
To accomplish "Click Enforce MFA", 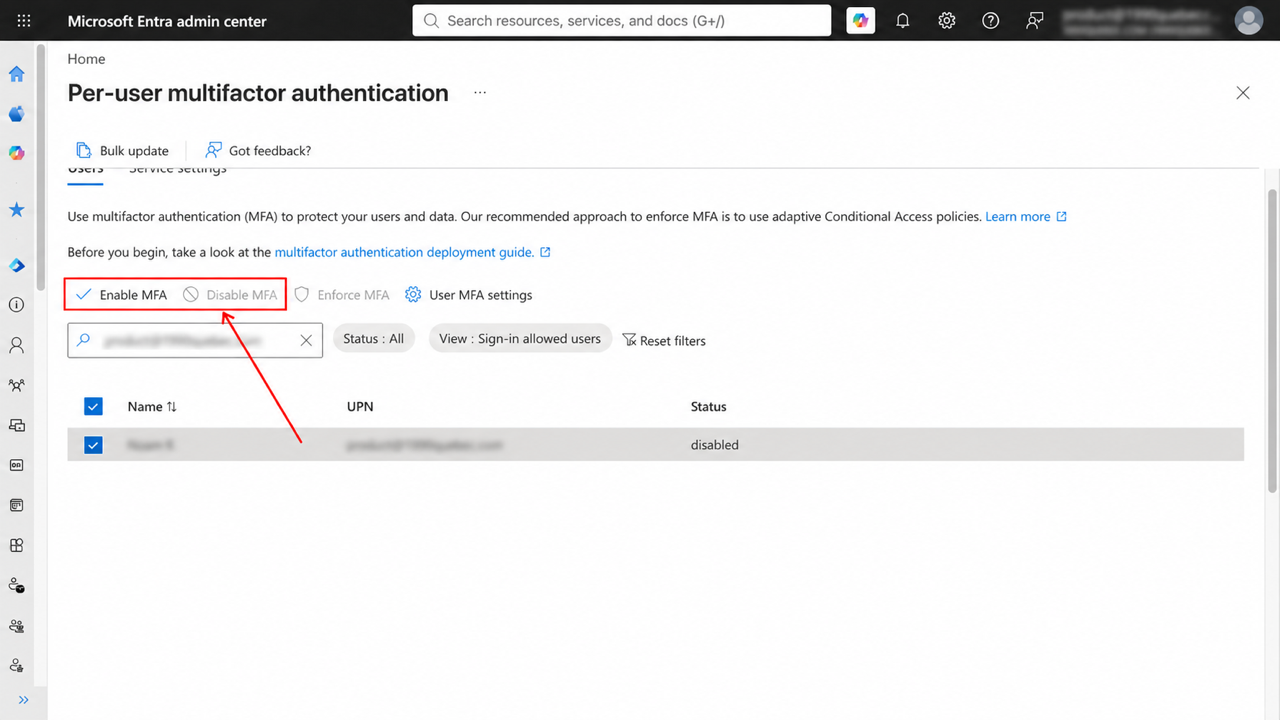I will (341, 295).
